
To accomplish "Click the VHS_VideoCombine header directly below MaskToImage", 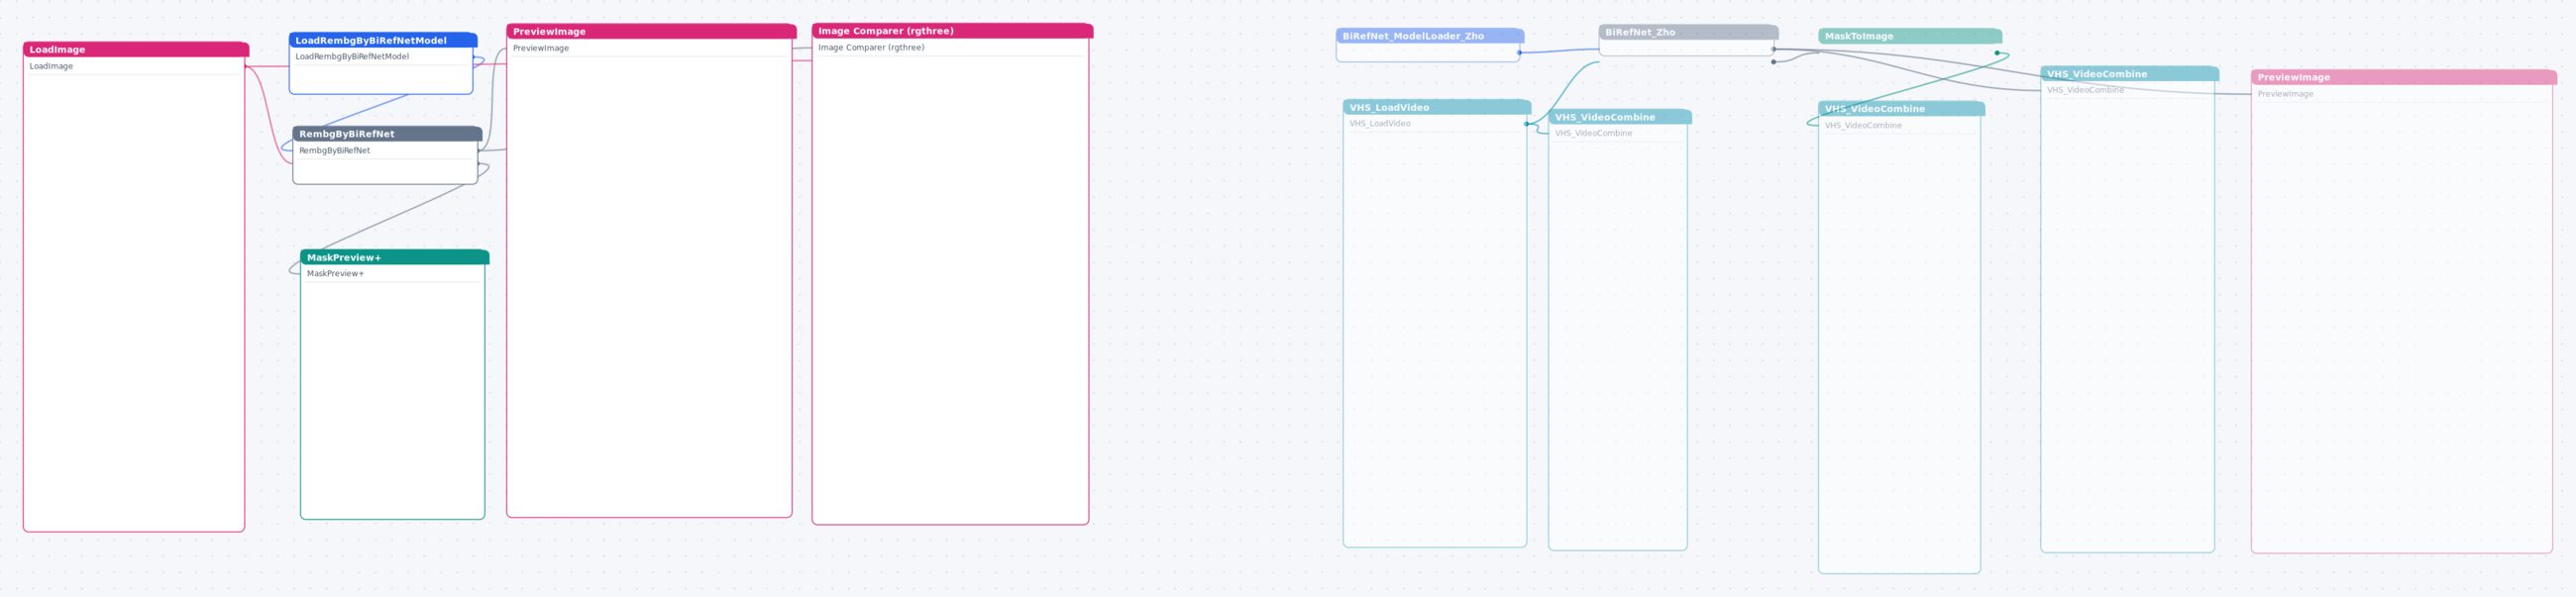I will (1901, 108).
